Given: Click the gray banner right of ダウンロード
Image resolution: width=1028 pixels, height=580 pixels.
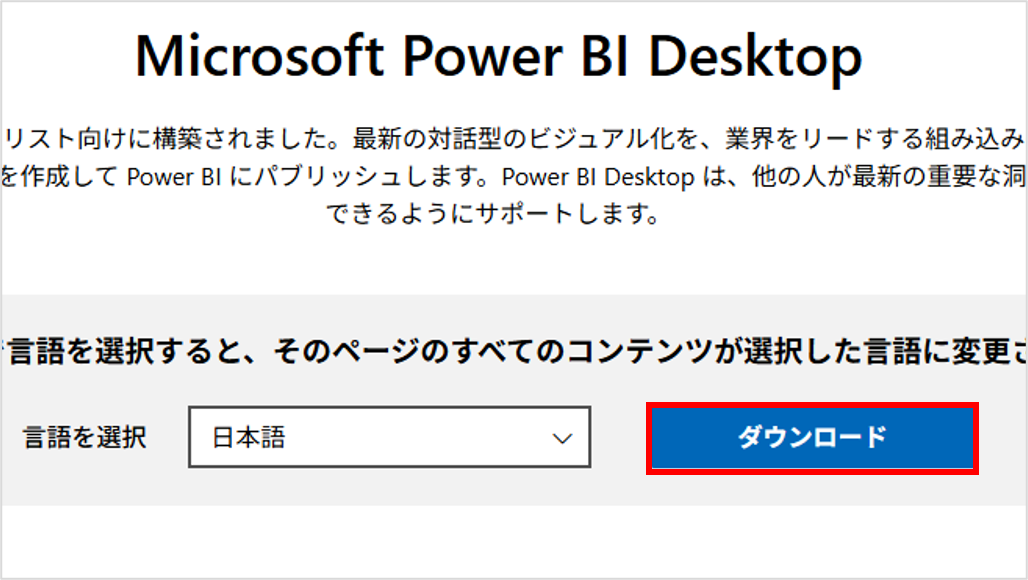Looking at the screenshot, I should [1002, 438].
